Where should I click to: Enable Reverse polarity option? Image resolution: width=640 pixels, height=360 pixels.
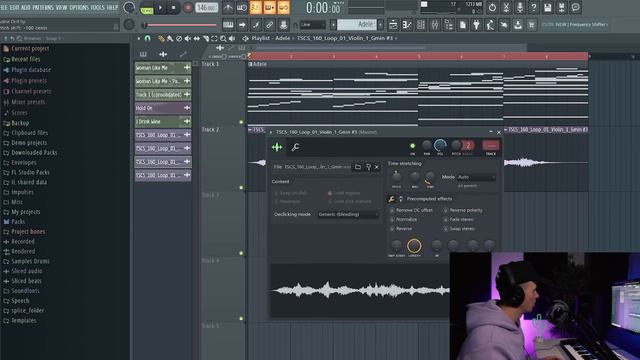click(463, 210)
